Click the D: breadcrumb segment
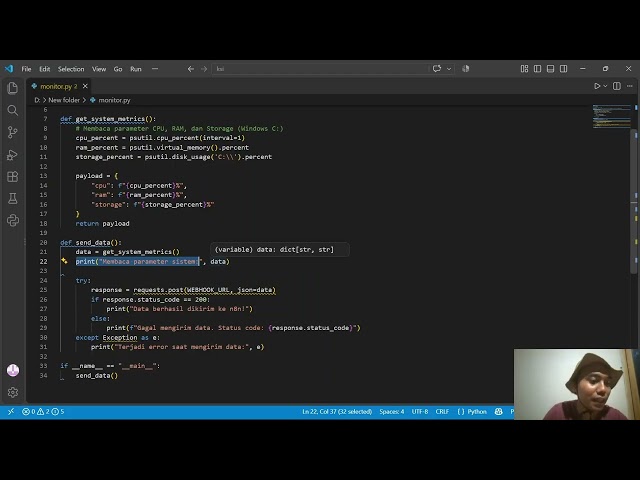640x480 pixels. tap(37, 100)
